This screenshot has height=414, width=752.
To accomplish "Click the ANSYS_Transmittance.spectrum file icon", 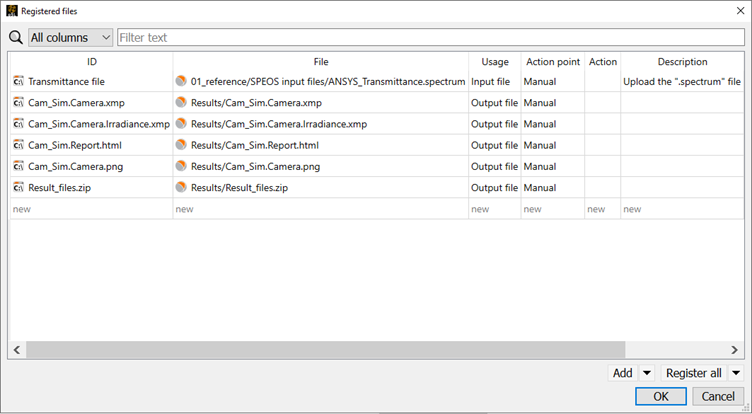I will point(181,81).
